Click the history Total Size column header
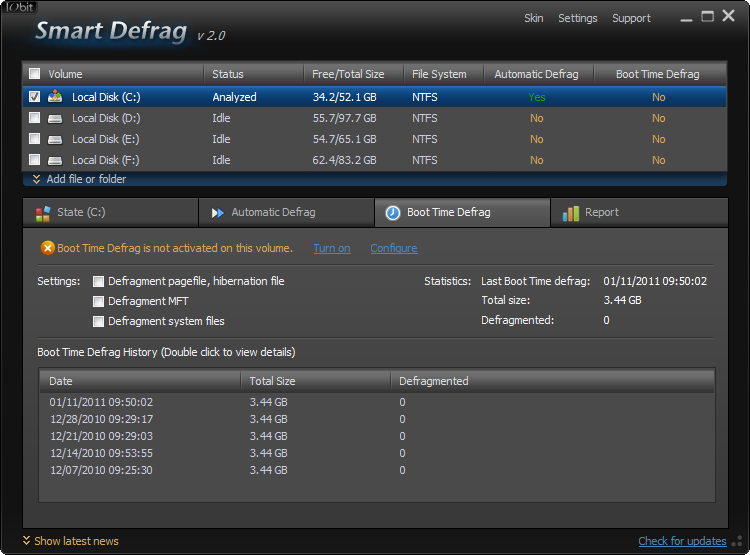The height and width of the screenshot is (555, 750). pos(316,381)
